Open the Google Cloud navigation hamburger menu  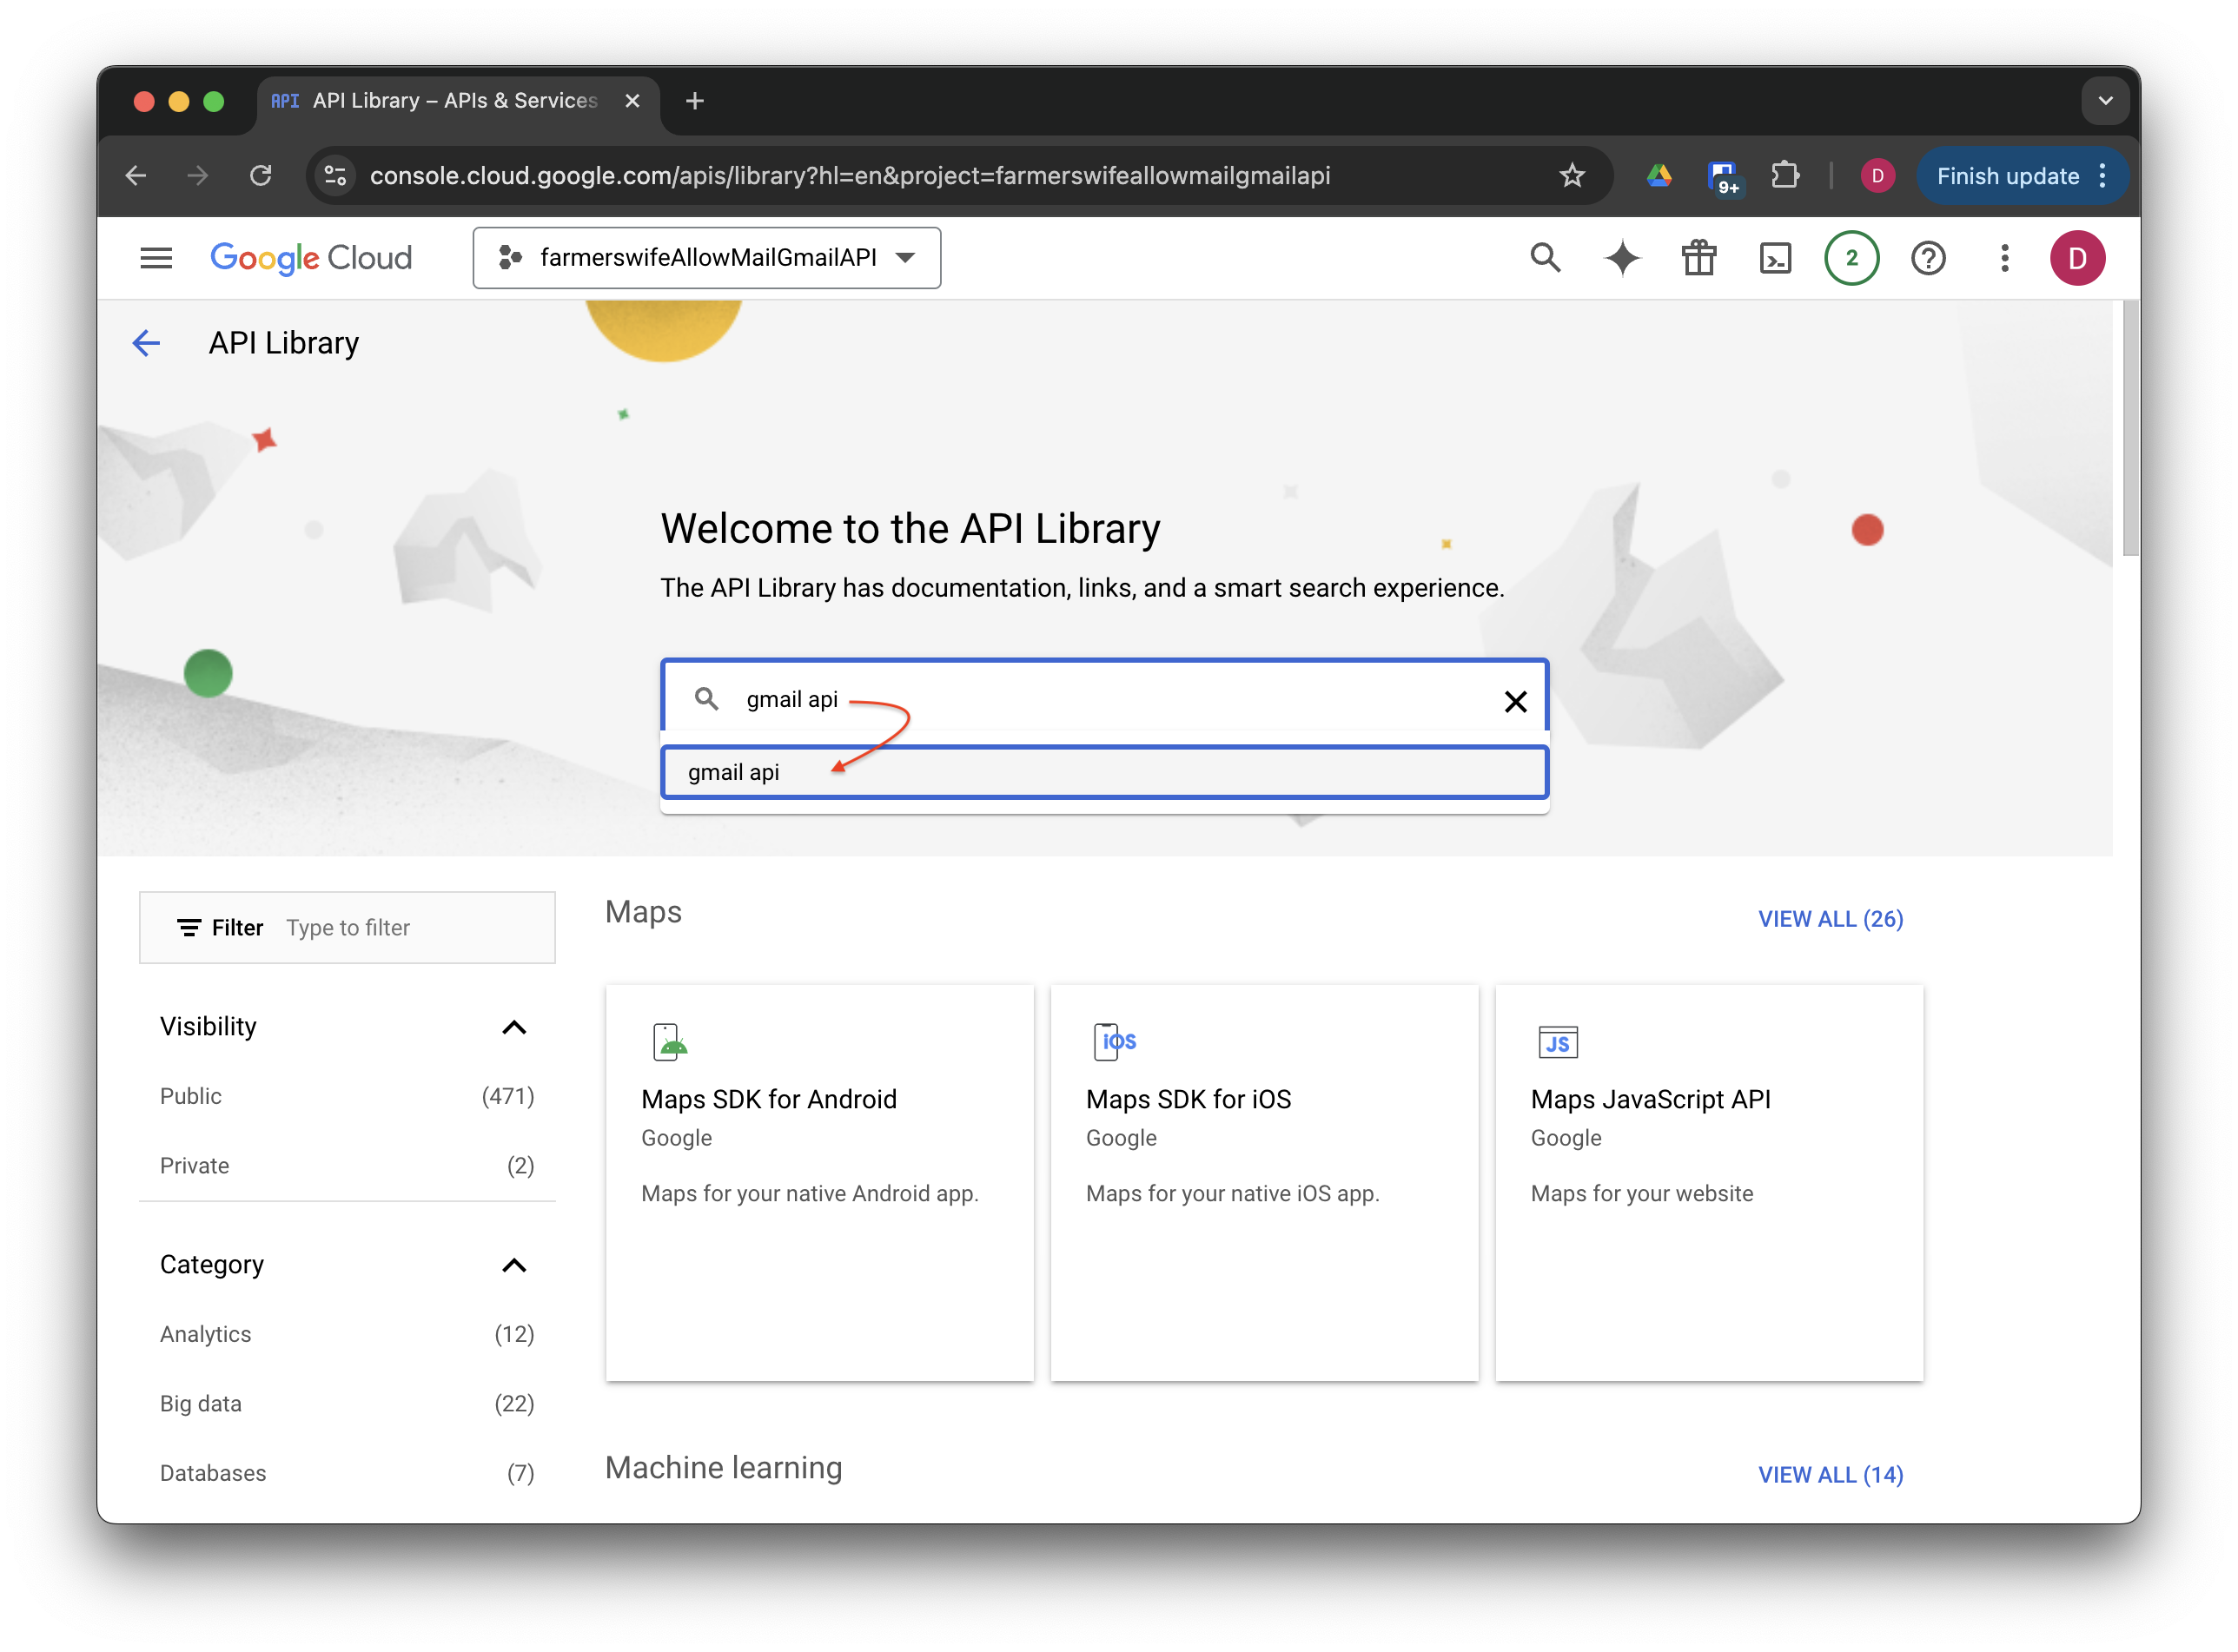[156, 258]
